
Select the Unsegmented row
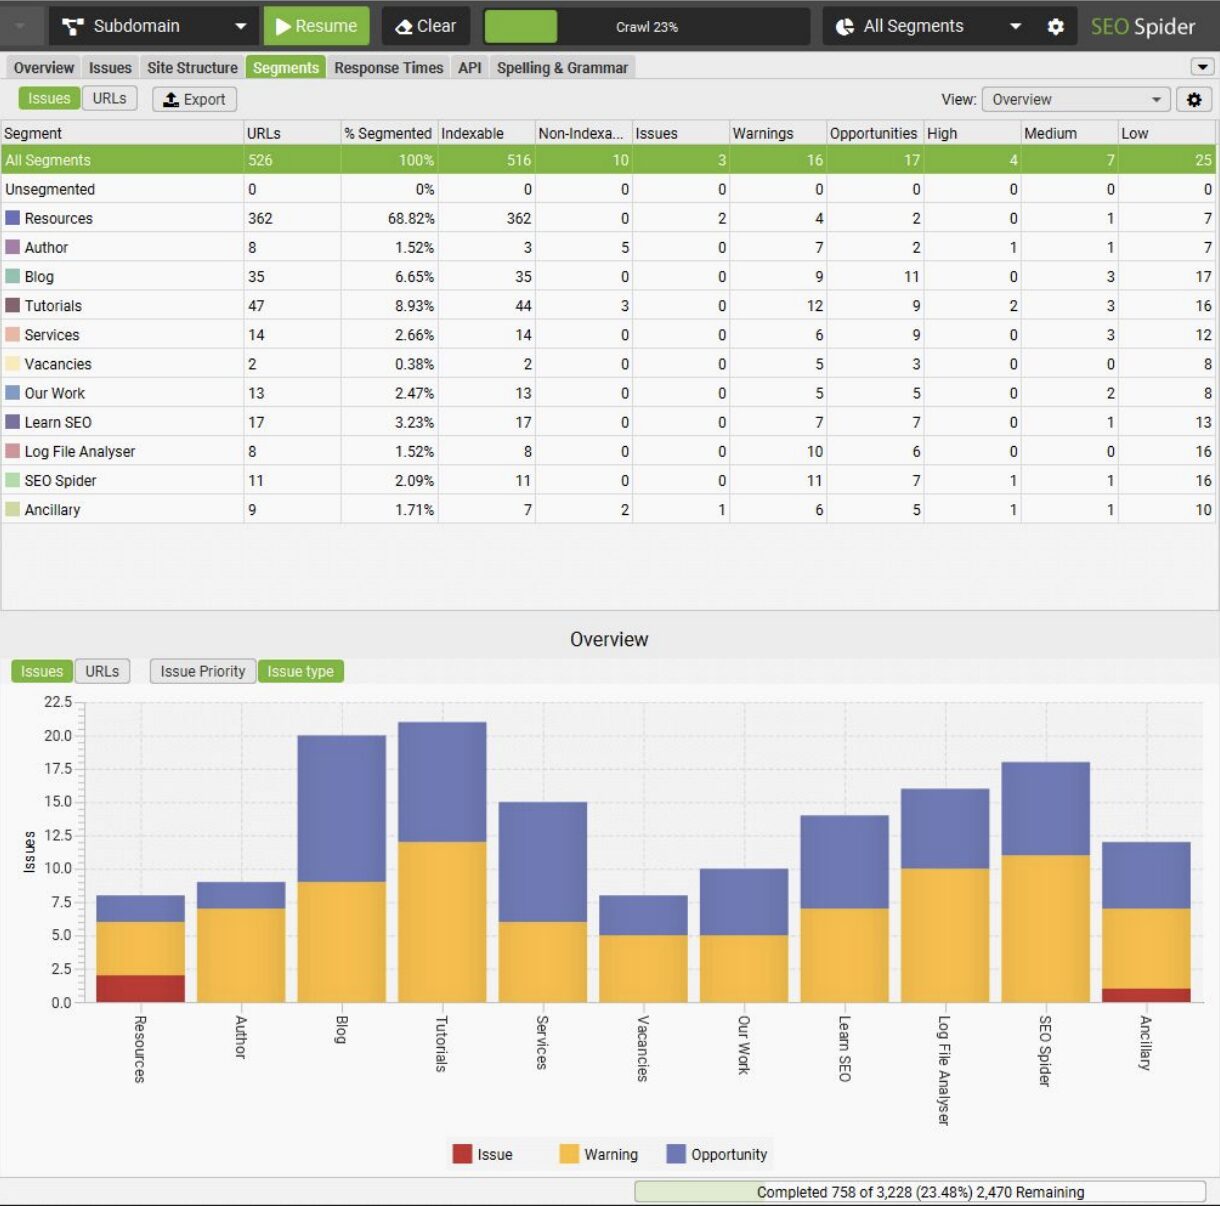pos(608,189)
